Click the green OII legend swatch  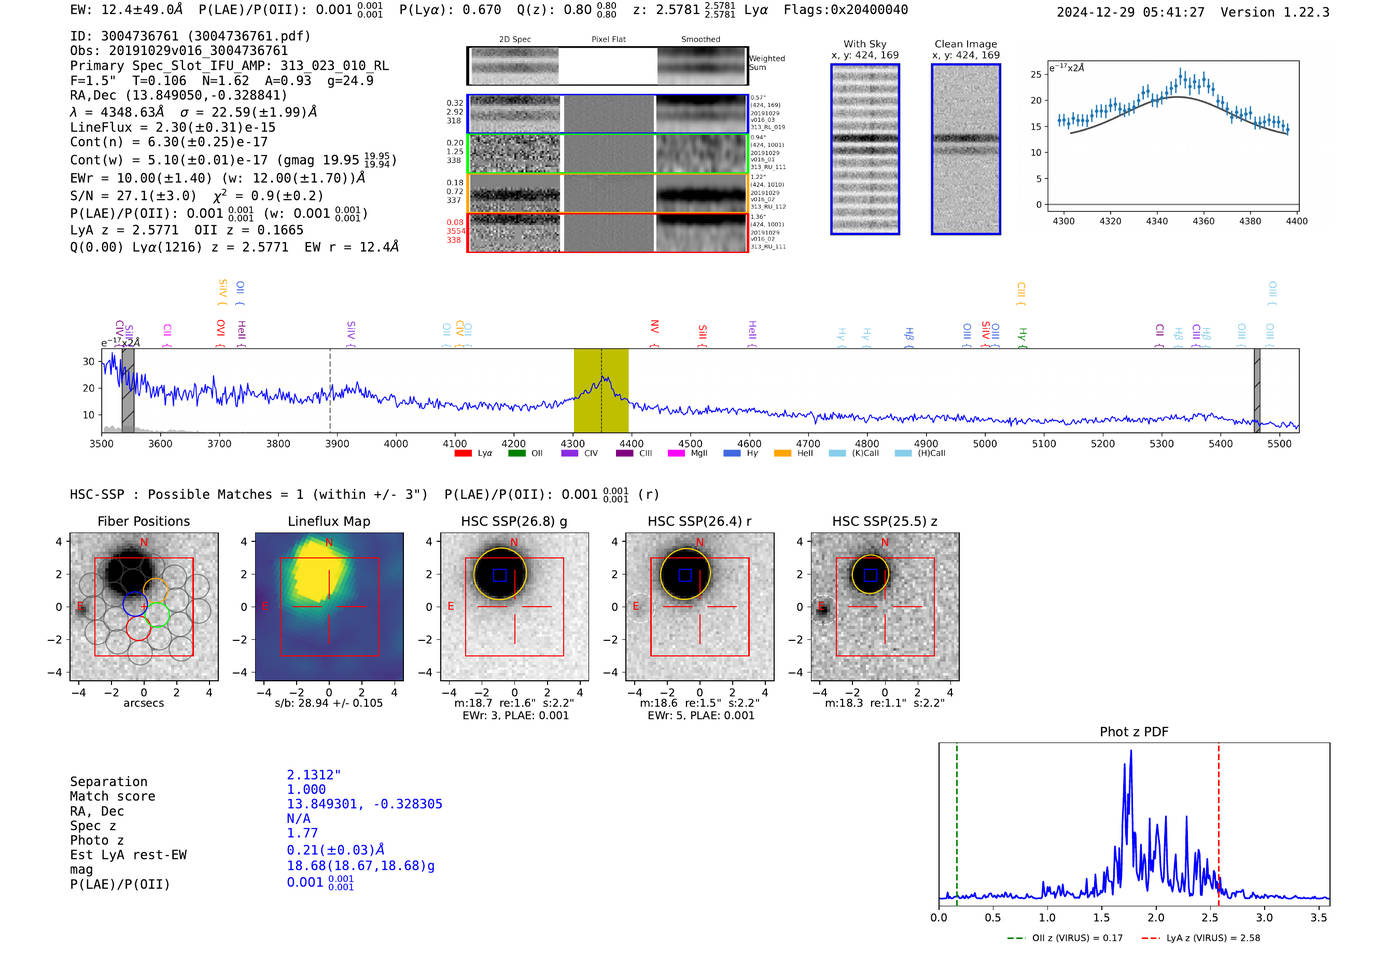tap(516, 454)
